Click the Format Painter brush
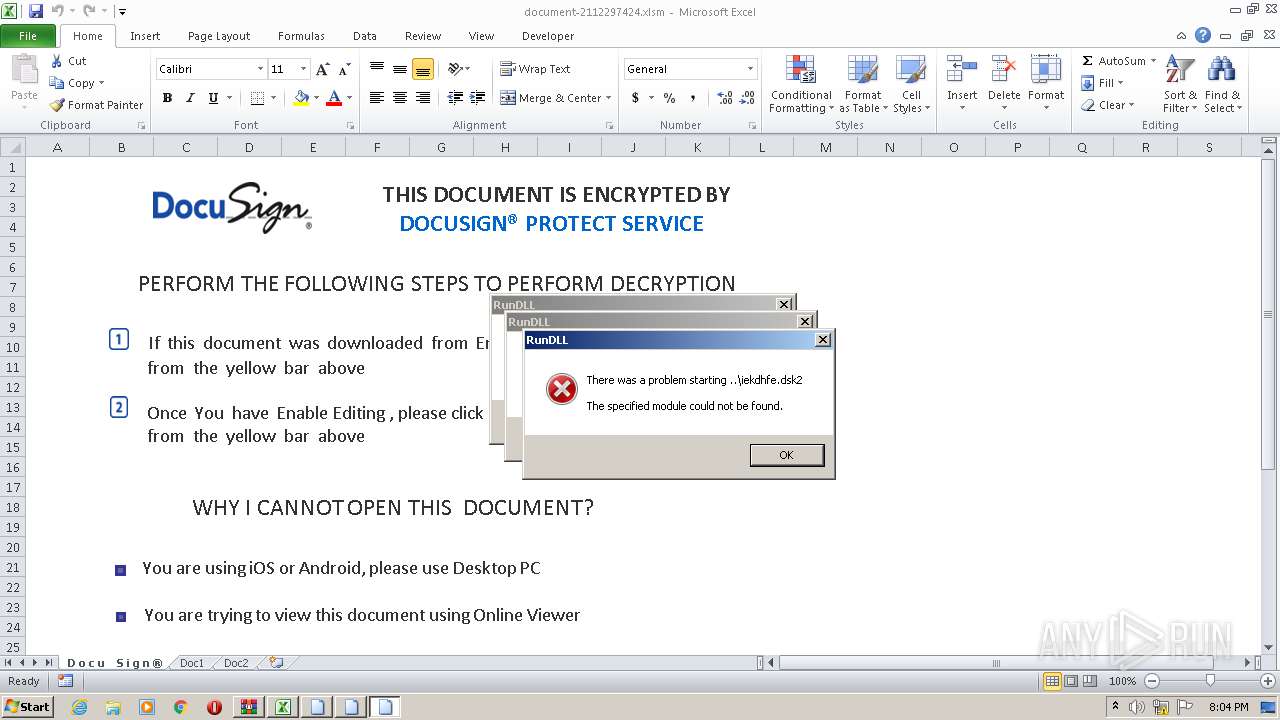The width and height of the screenshot is (1280, 720). (57, 105)
